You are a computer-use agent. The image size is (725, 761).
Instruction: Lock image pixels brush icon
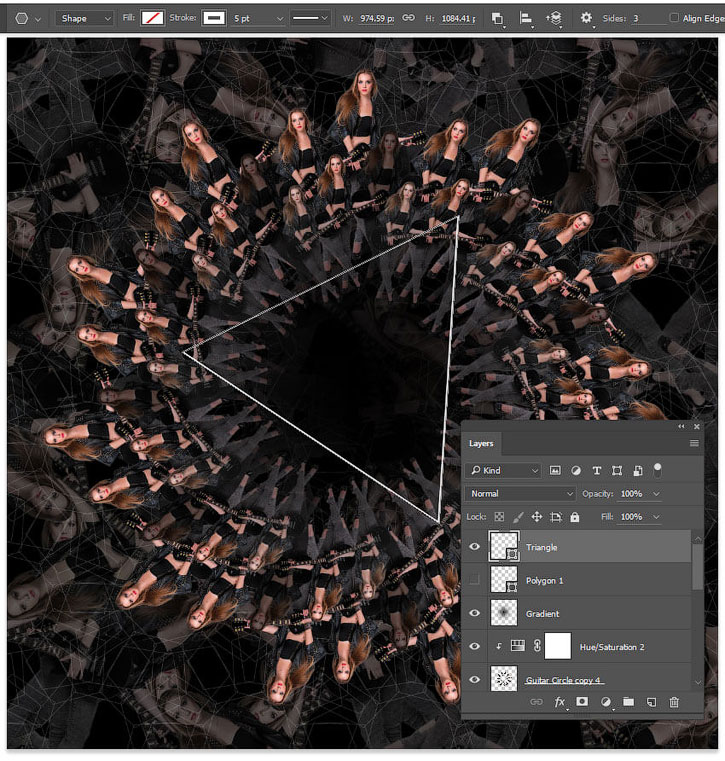(x=518, y=517)
